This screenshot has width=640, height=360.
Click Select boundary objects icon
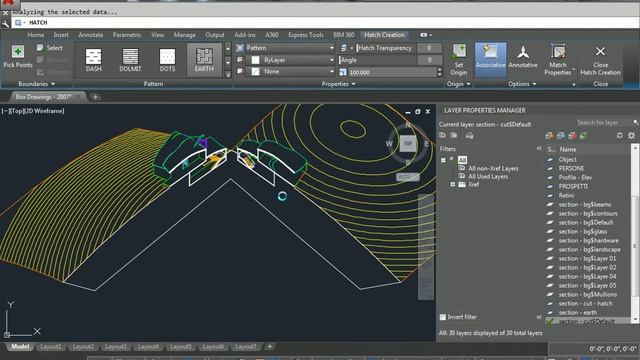[x=40, y=48]
